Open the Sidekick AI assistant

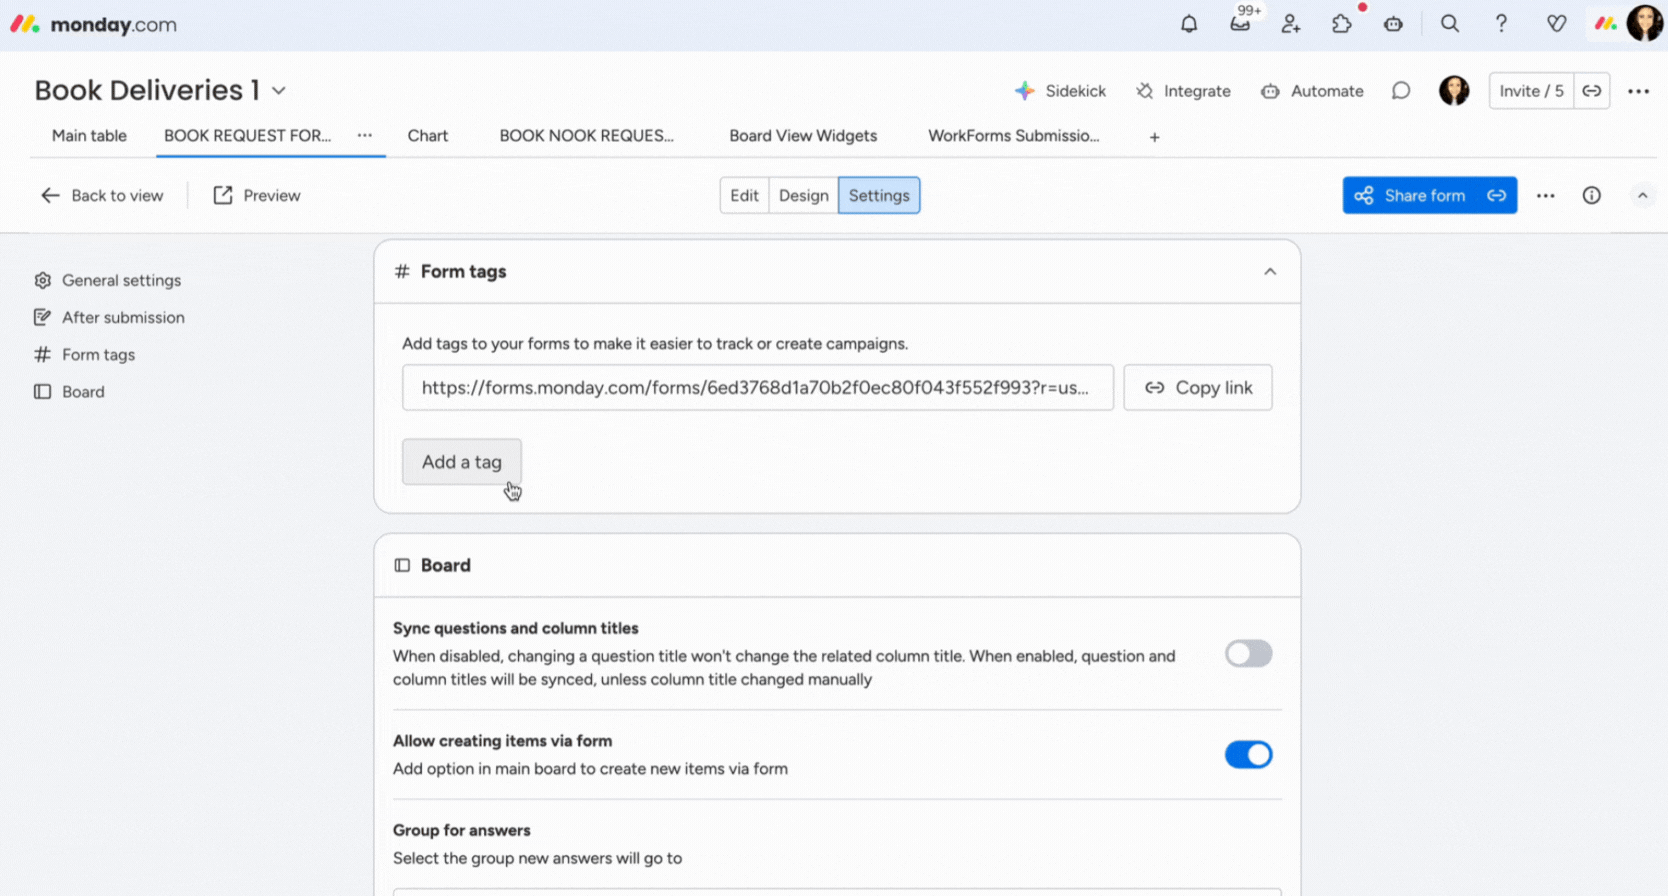1060,91
